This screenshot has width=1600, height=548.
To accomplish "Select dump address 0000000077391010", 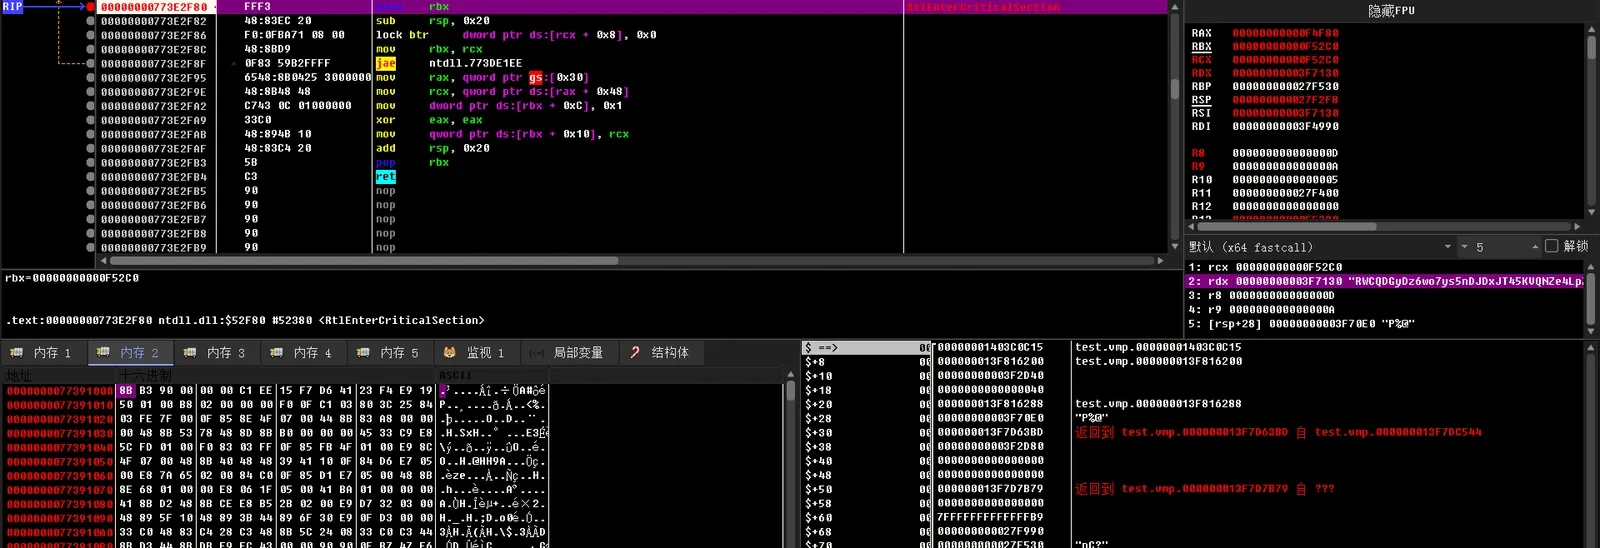I will pyautogui.click(x=59, y=405).
